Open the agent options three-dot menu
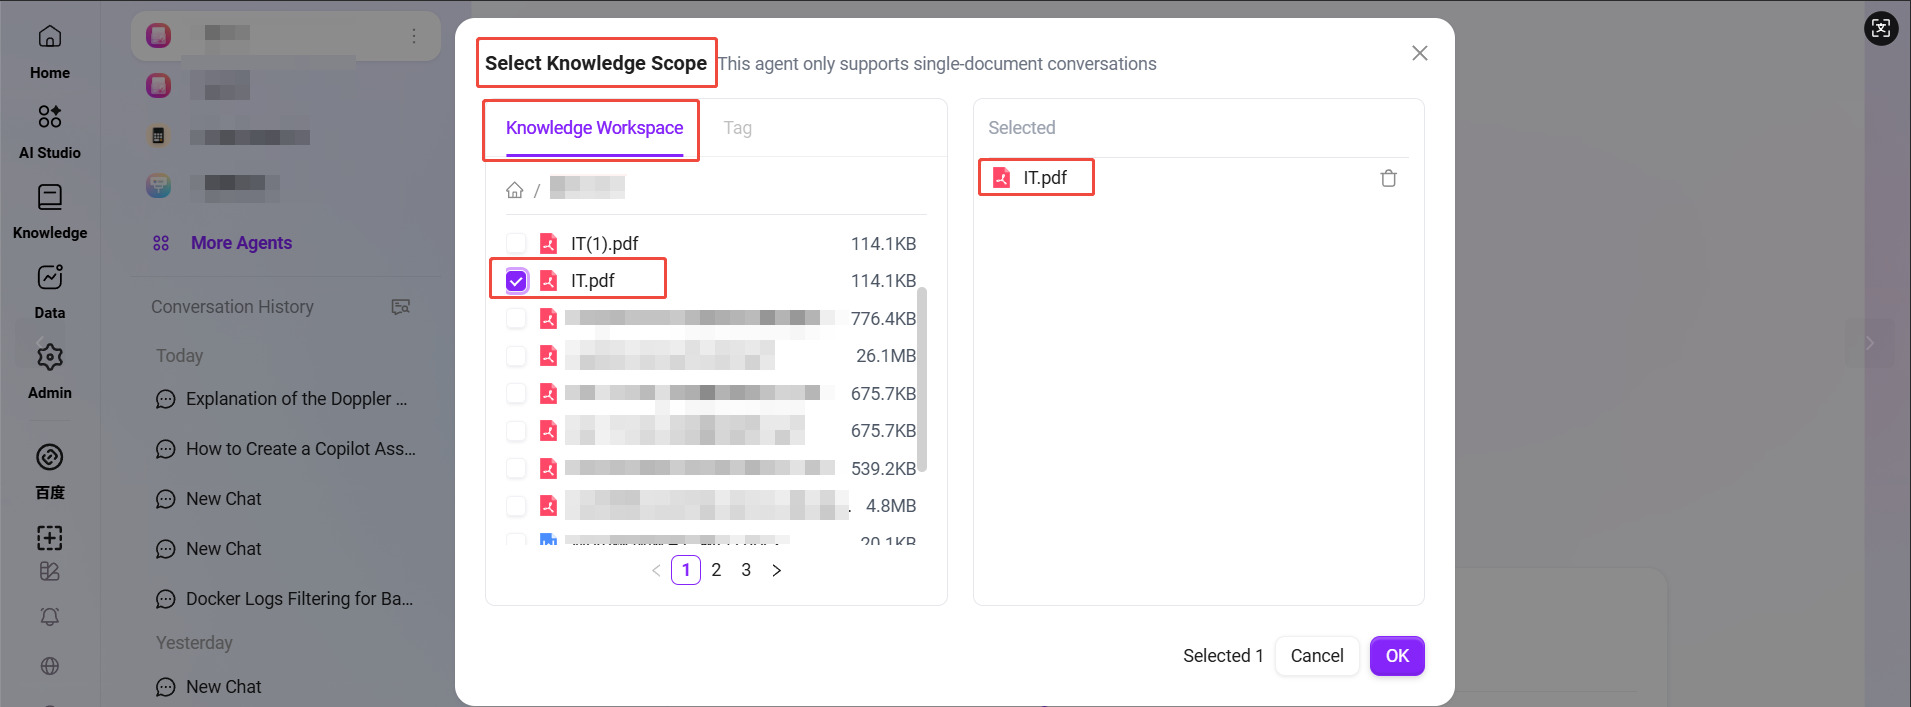Viewport: 1911px width, 707px height. tap(414, 35)
